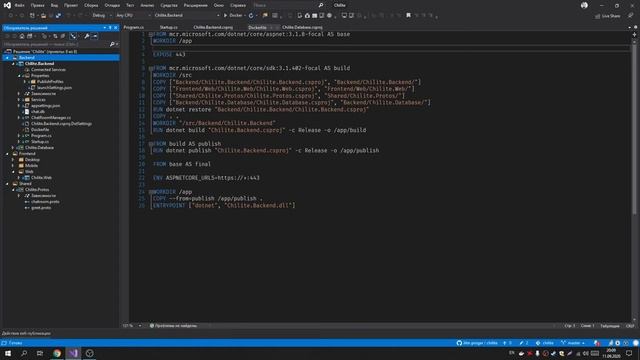Image resolution: width=640 pixels, height=360 pixels.
Task: Open Chrome from the taskbar
Action: 57,353
